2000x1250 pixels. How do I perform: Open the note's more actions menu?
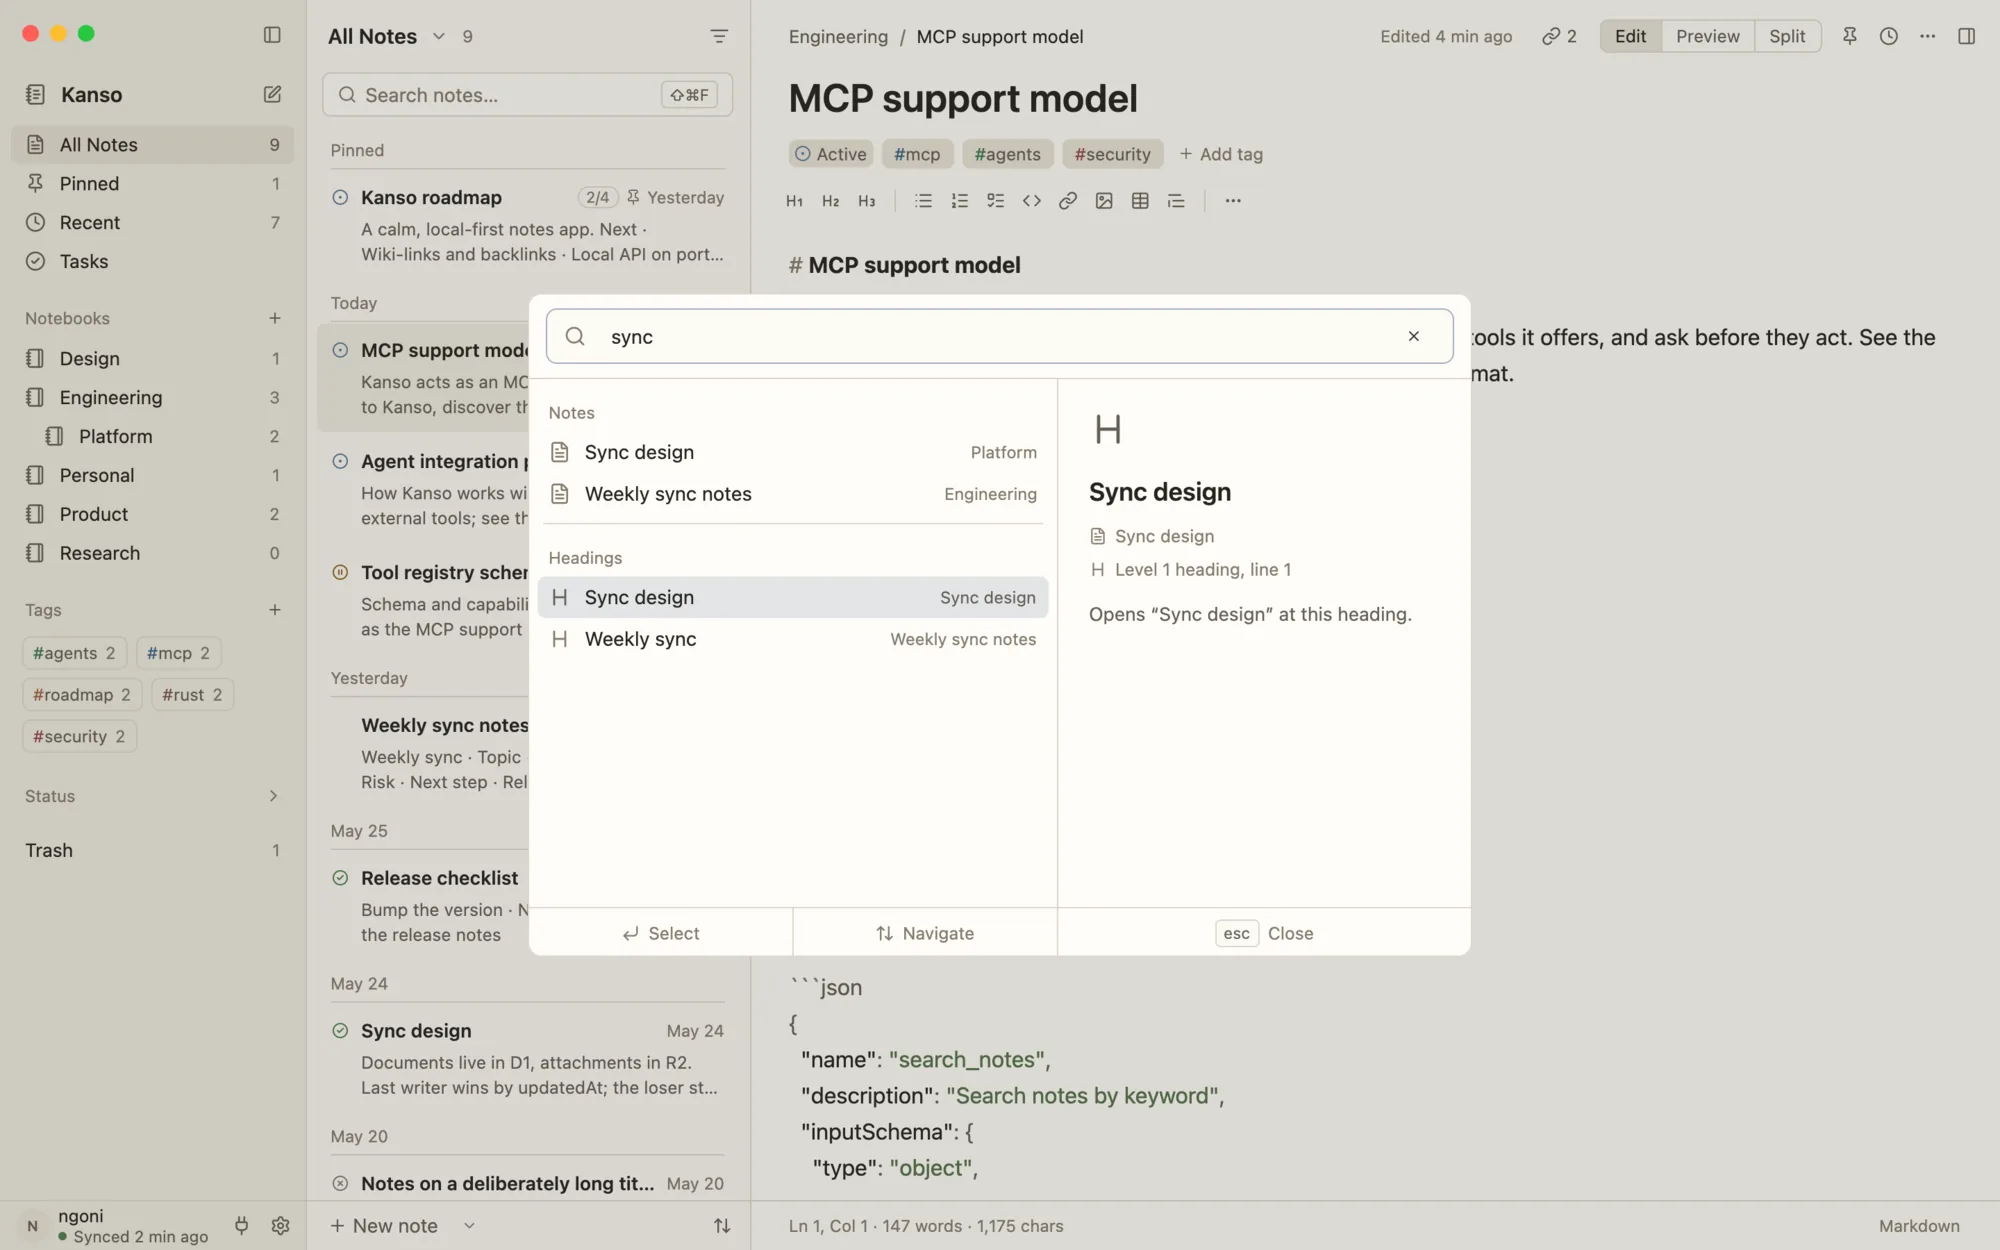pyautogui.click(x=1928, y=36)
